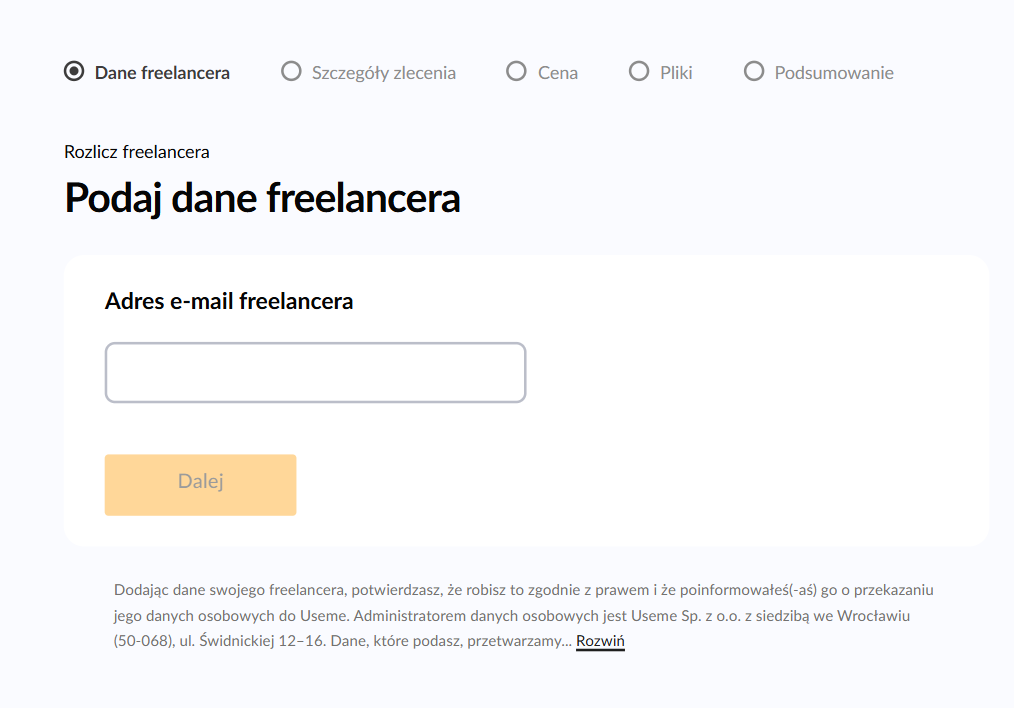This screenshot has height=708, width=1014.
Task: Click the Podsumowanie step radio circle
Action: 754,72
